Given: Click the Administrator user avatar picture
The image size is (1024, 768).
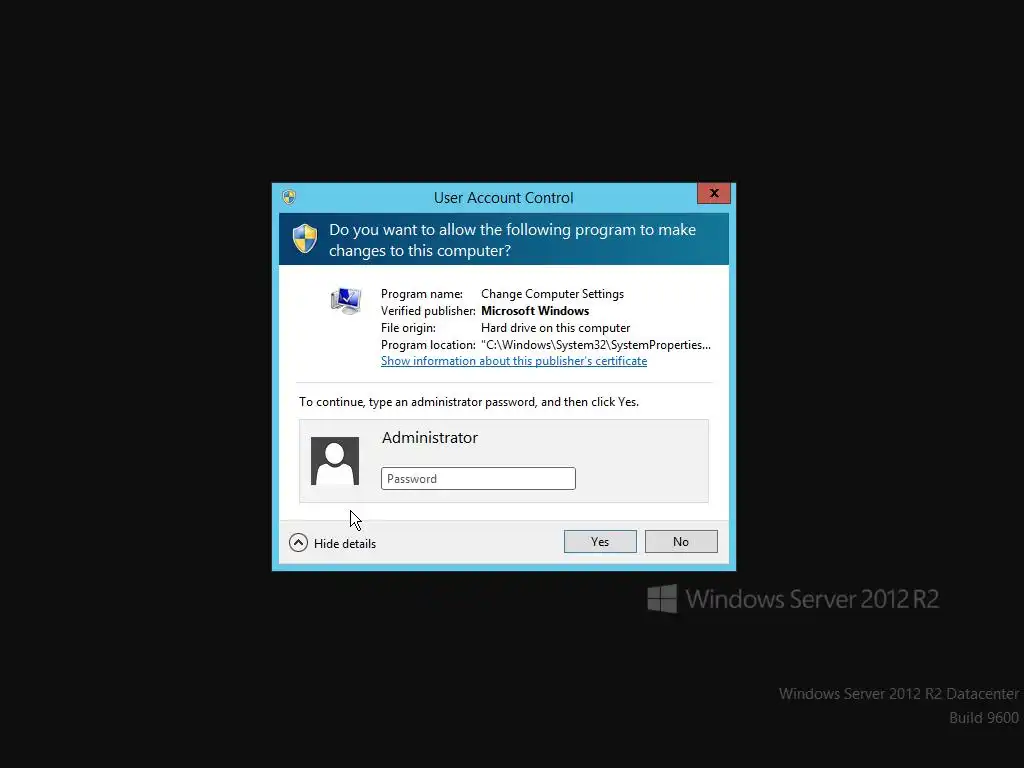Looking at the screenshot, I should pyautogui.click(x=335, y=461).
